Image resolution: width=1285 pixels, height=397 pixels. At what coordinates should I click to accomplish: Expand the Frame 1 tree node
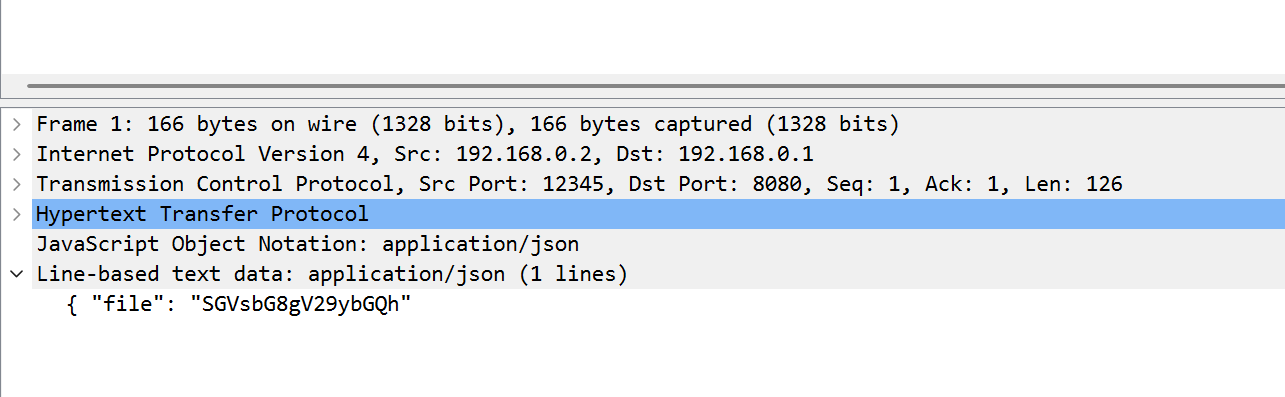pos(16,125)
